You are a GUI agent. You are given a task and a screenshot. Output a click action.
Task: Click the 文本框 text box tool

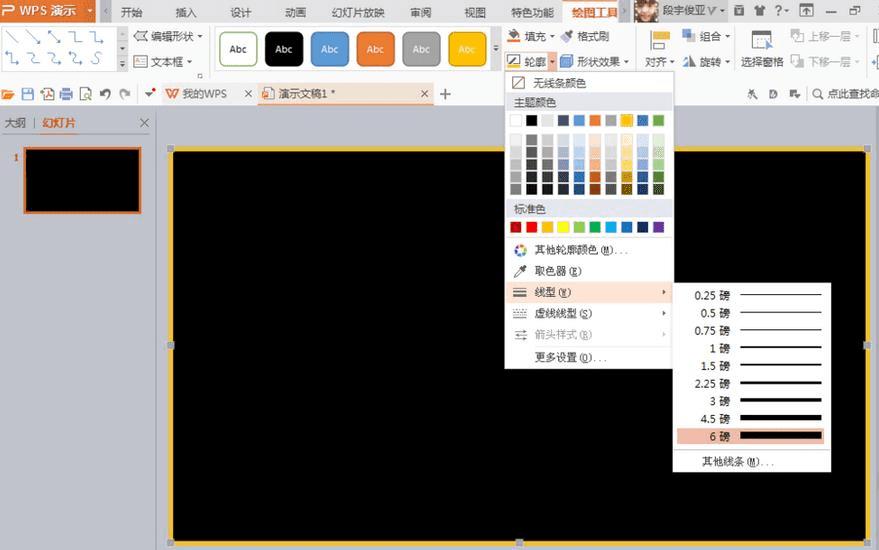[163, 62]
